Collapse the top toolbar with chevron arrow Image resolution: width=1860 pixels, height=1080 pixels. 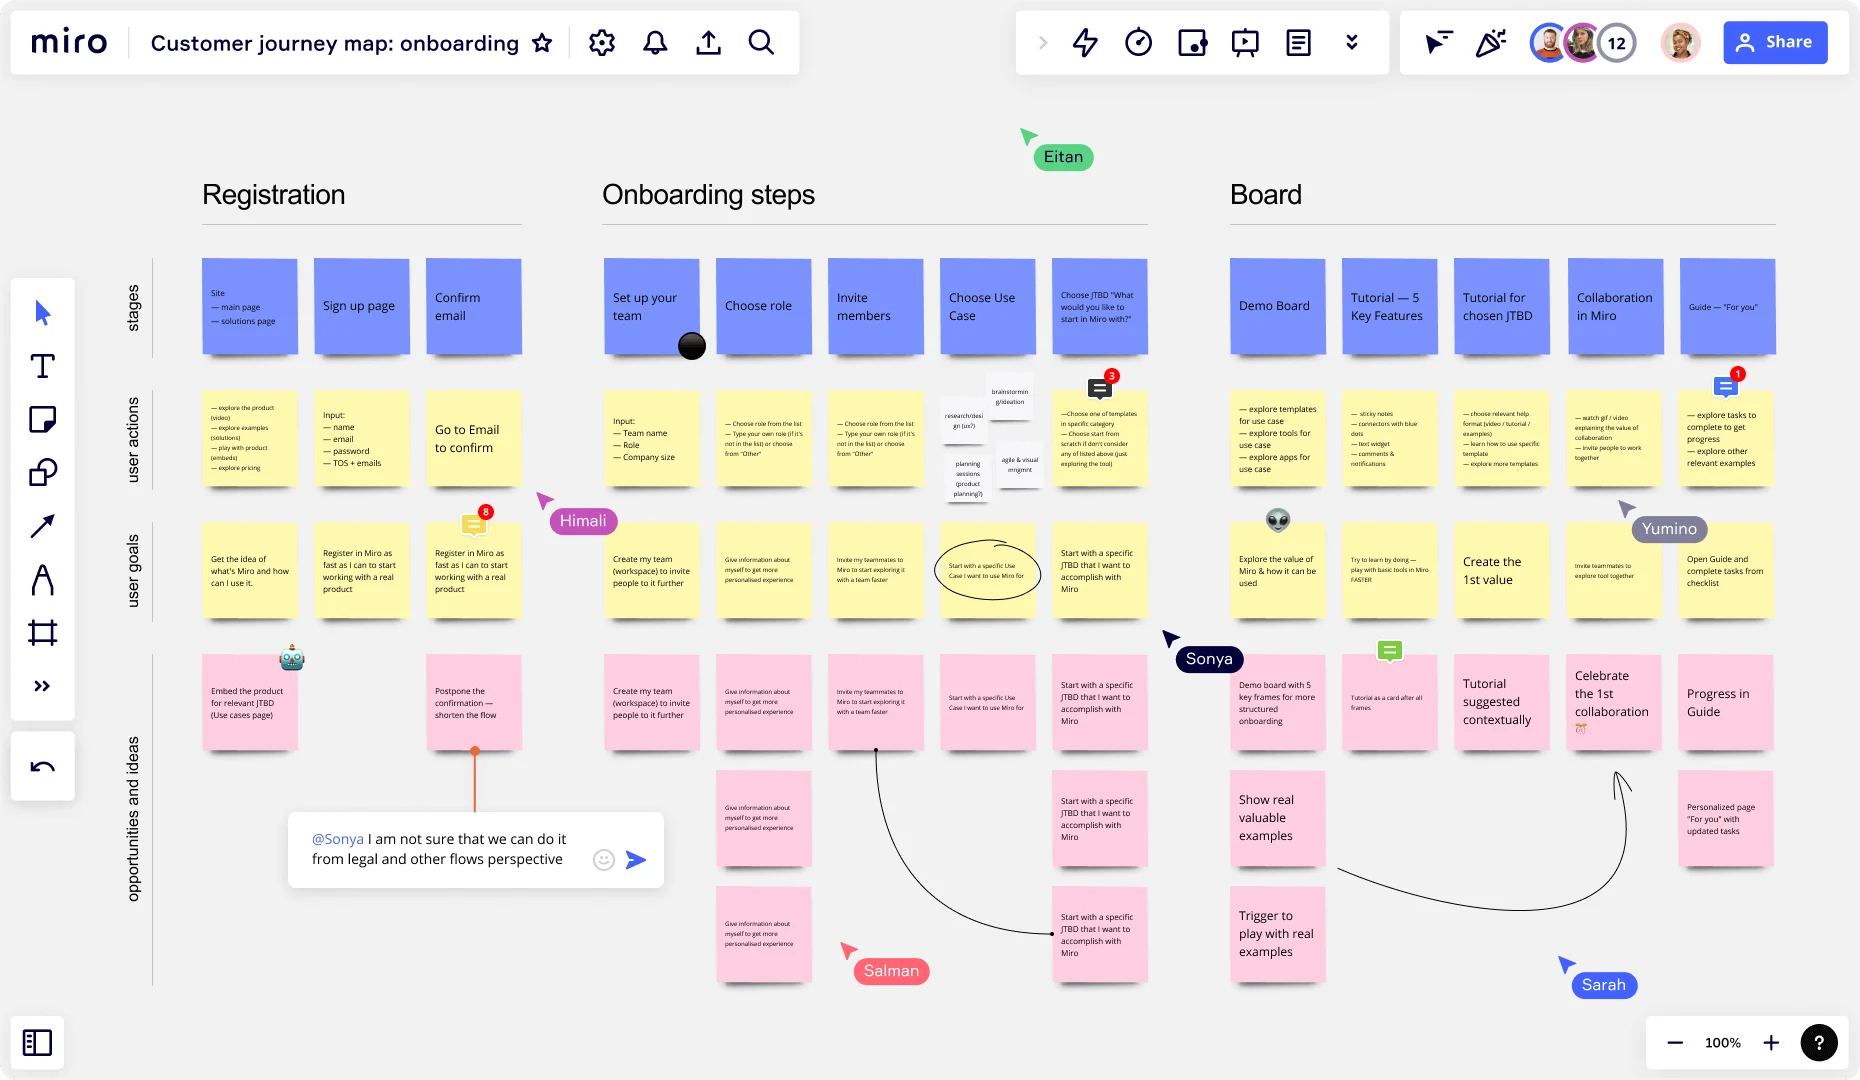tap(1043, 43)
